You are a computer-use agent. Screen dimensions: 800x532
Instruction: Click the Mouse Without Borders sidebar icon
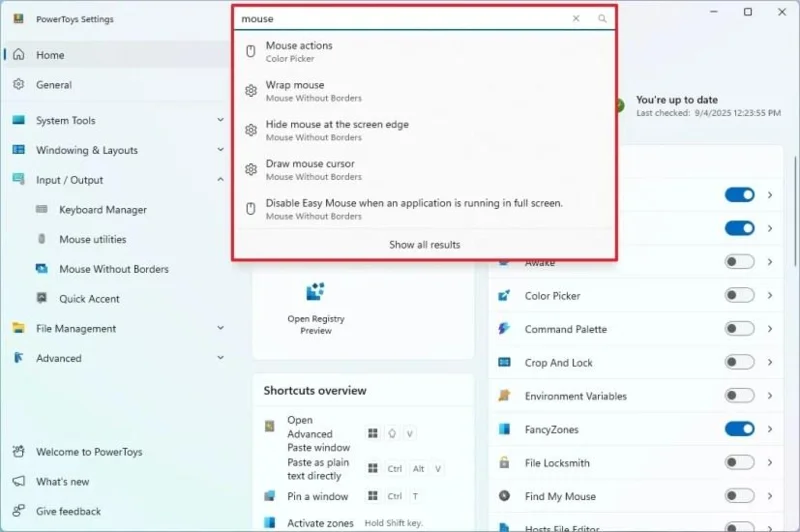(x=42, y=268)
